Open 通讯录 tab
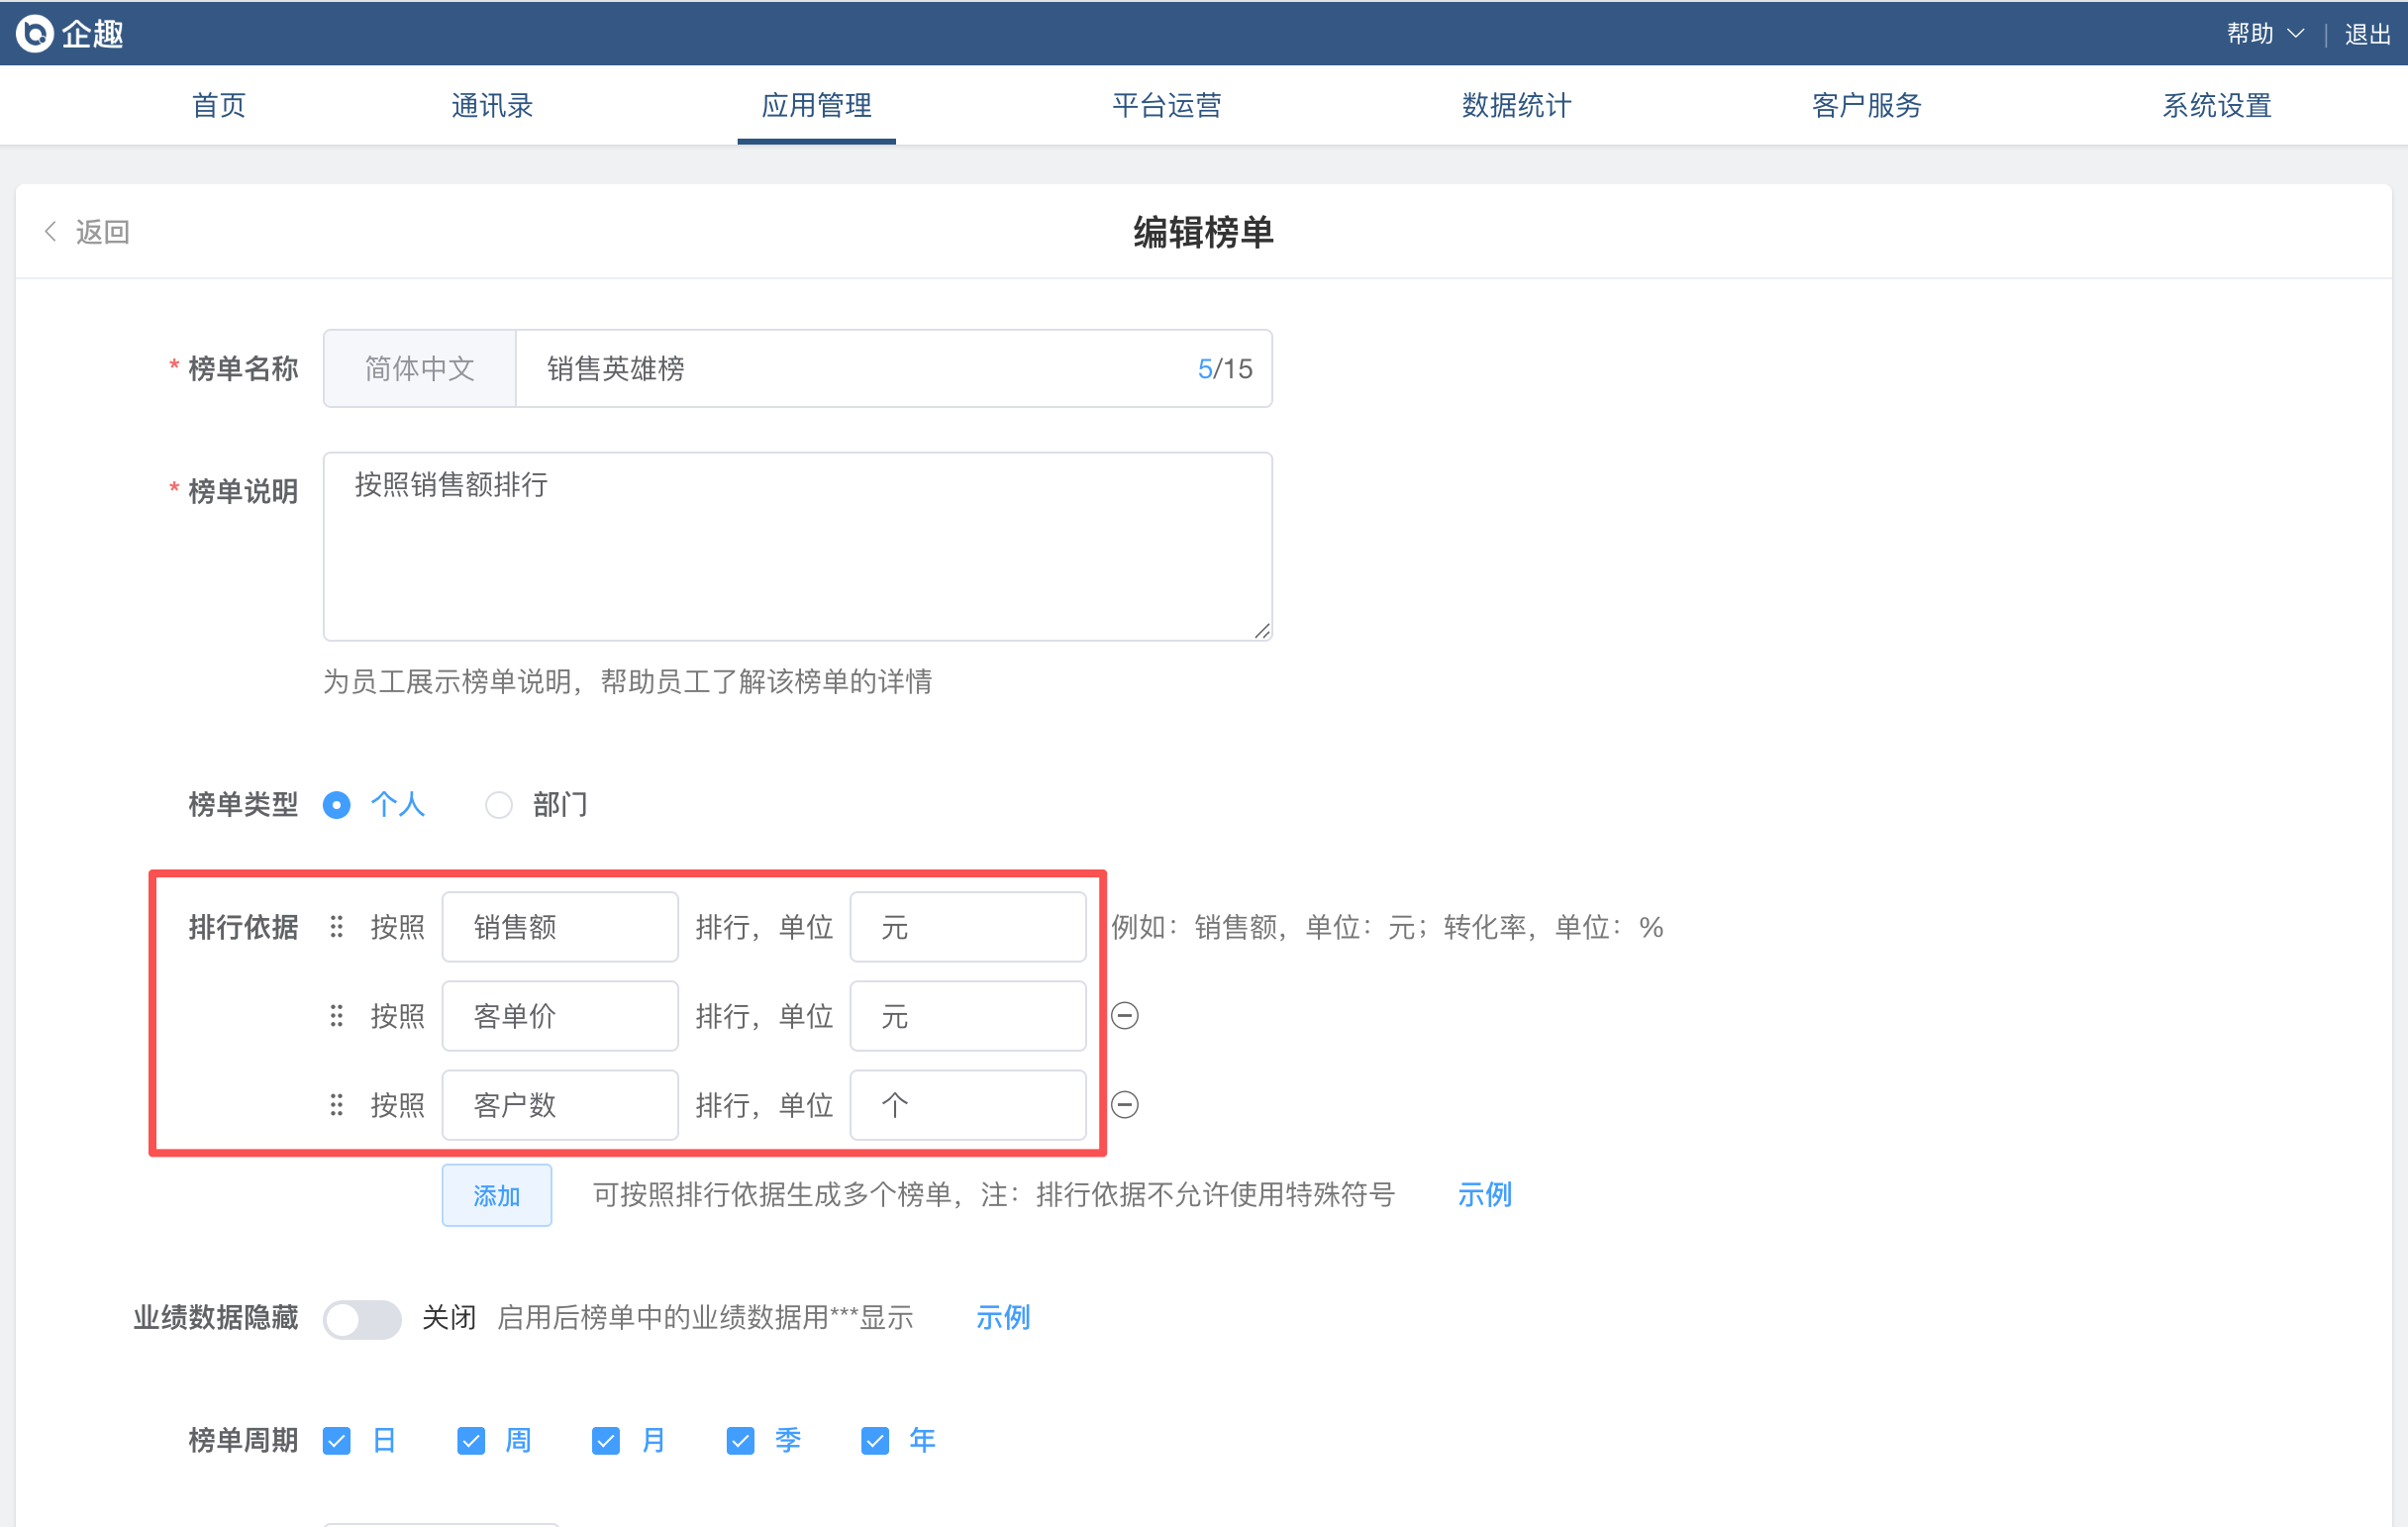2408x1527 pixels. click(x=492, y=105)
